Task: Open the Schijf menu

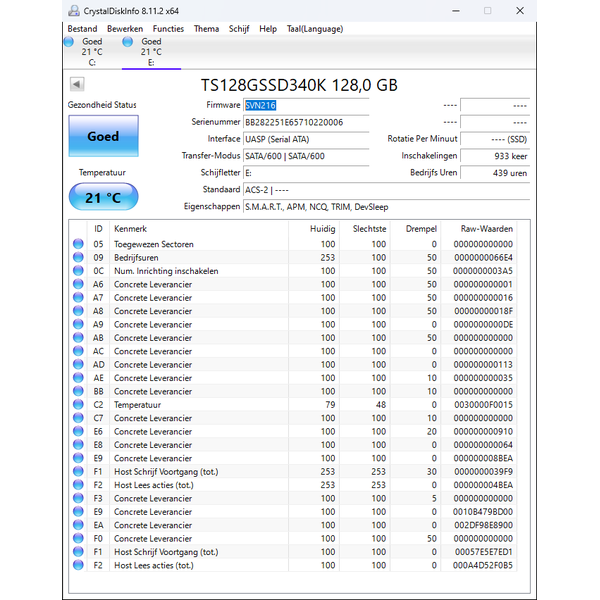Action: point(239,29)
